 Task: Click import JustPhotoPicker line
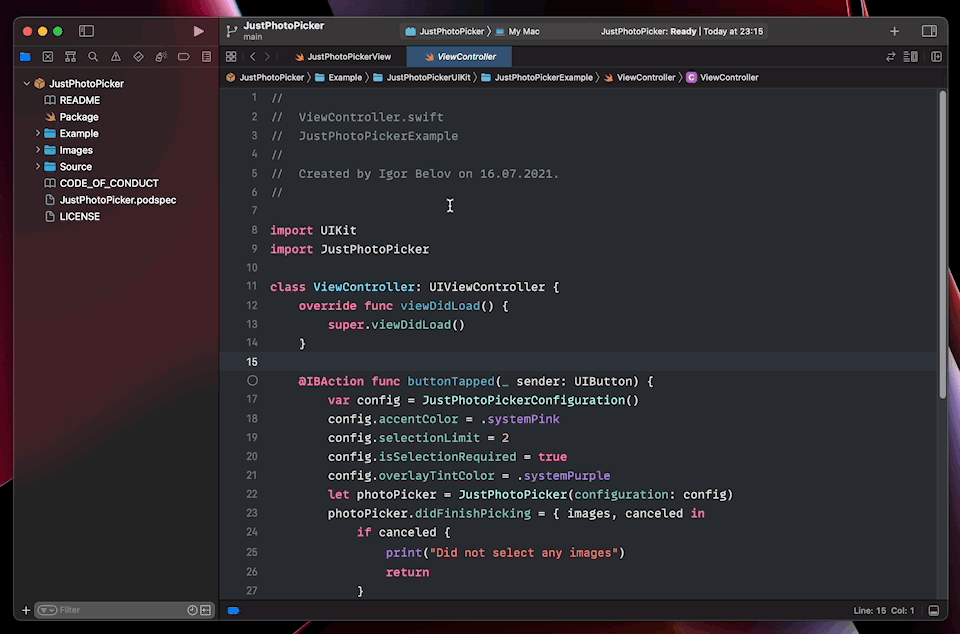(350, 249)
